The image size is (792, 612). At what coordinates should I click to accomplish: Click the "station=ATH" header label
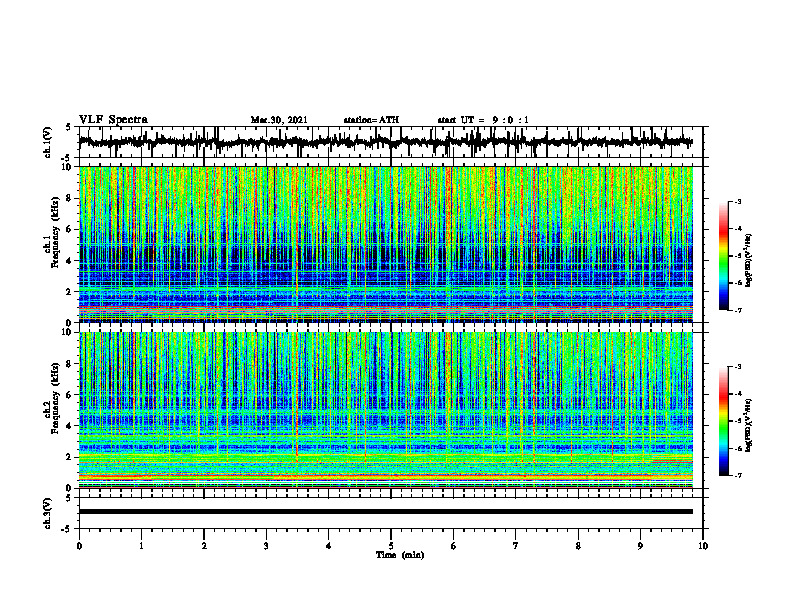tap(371, 120)
